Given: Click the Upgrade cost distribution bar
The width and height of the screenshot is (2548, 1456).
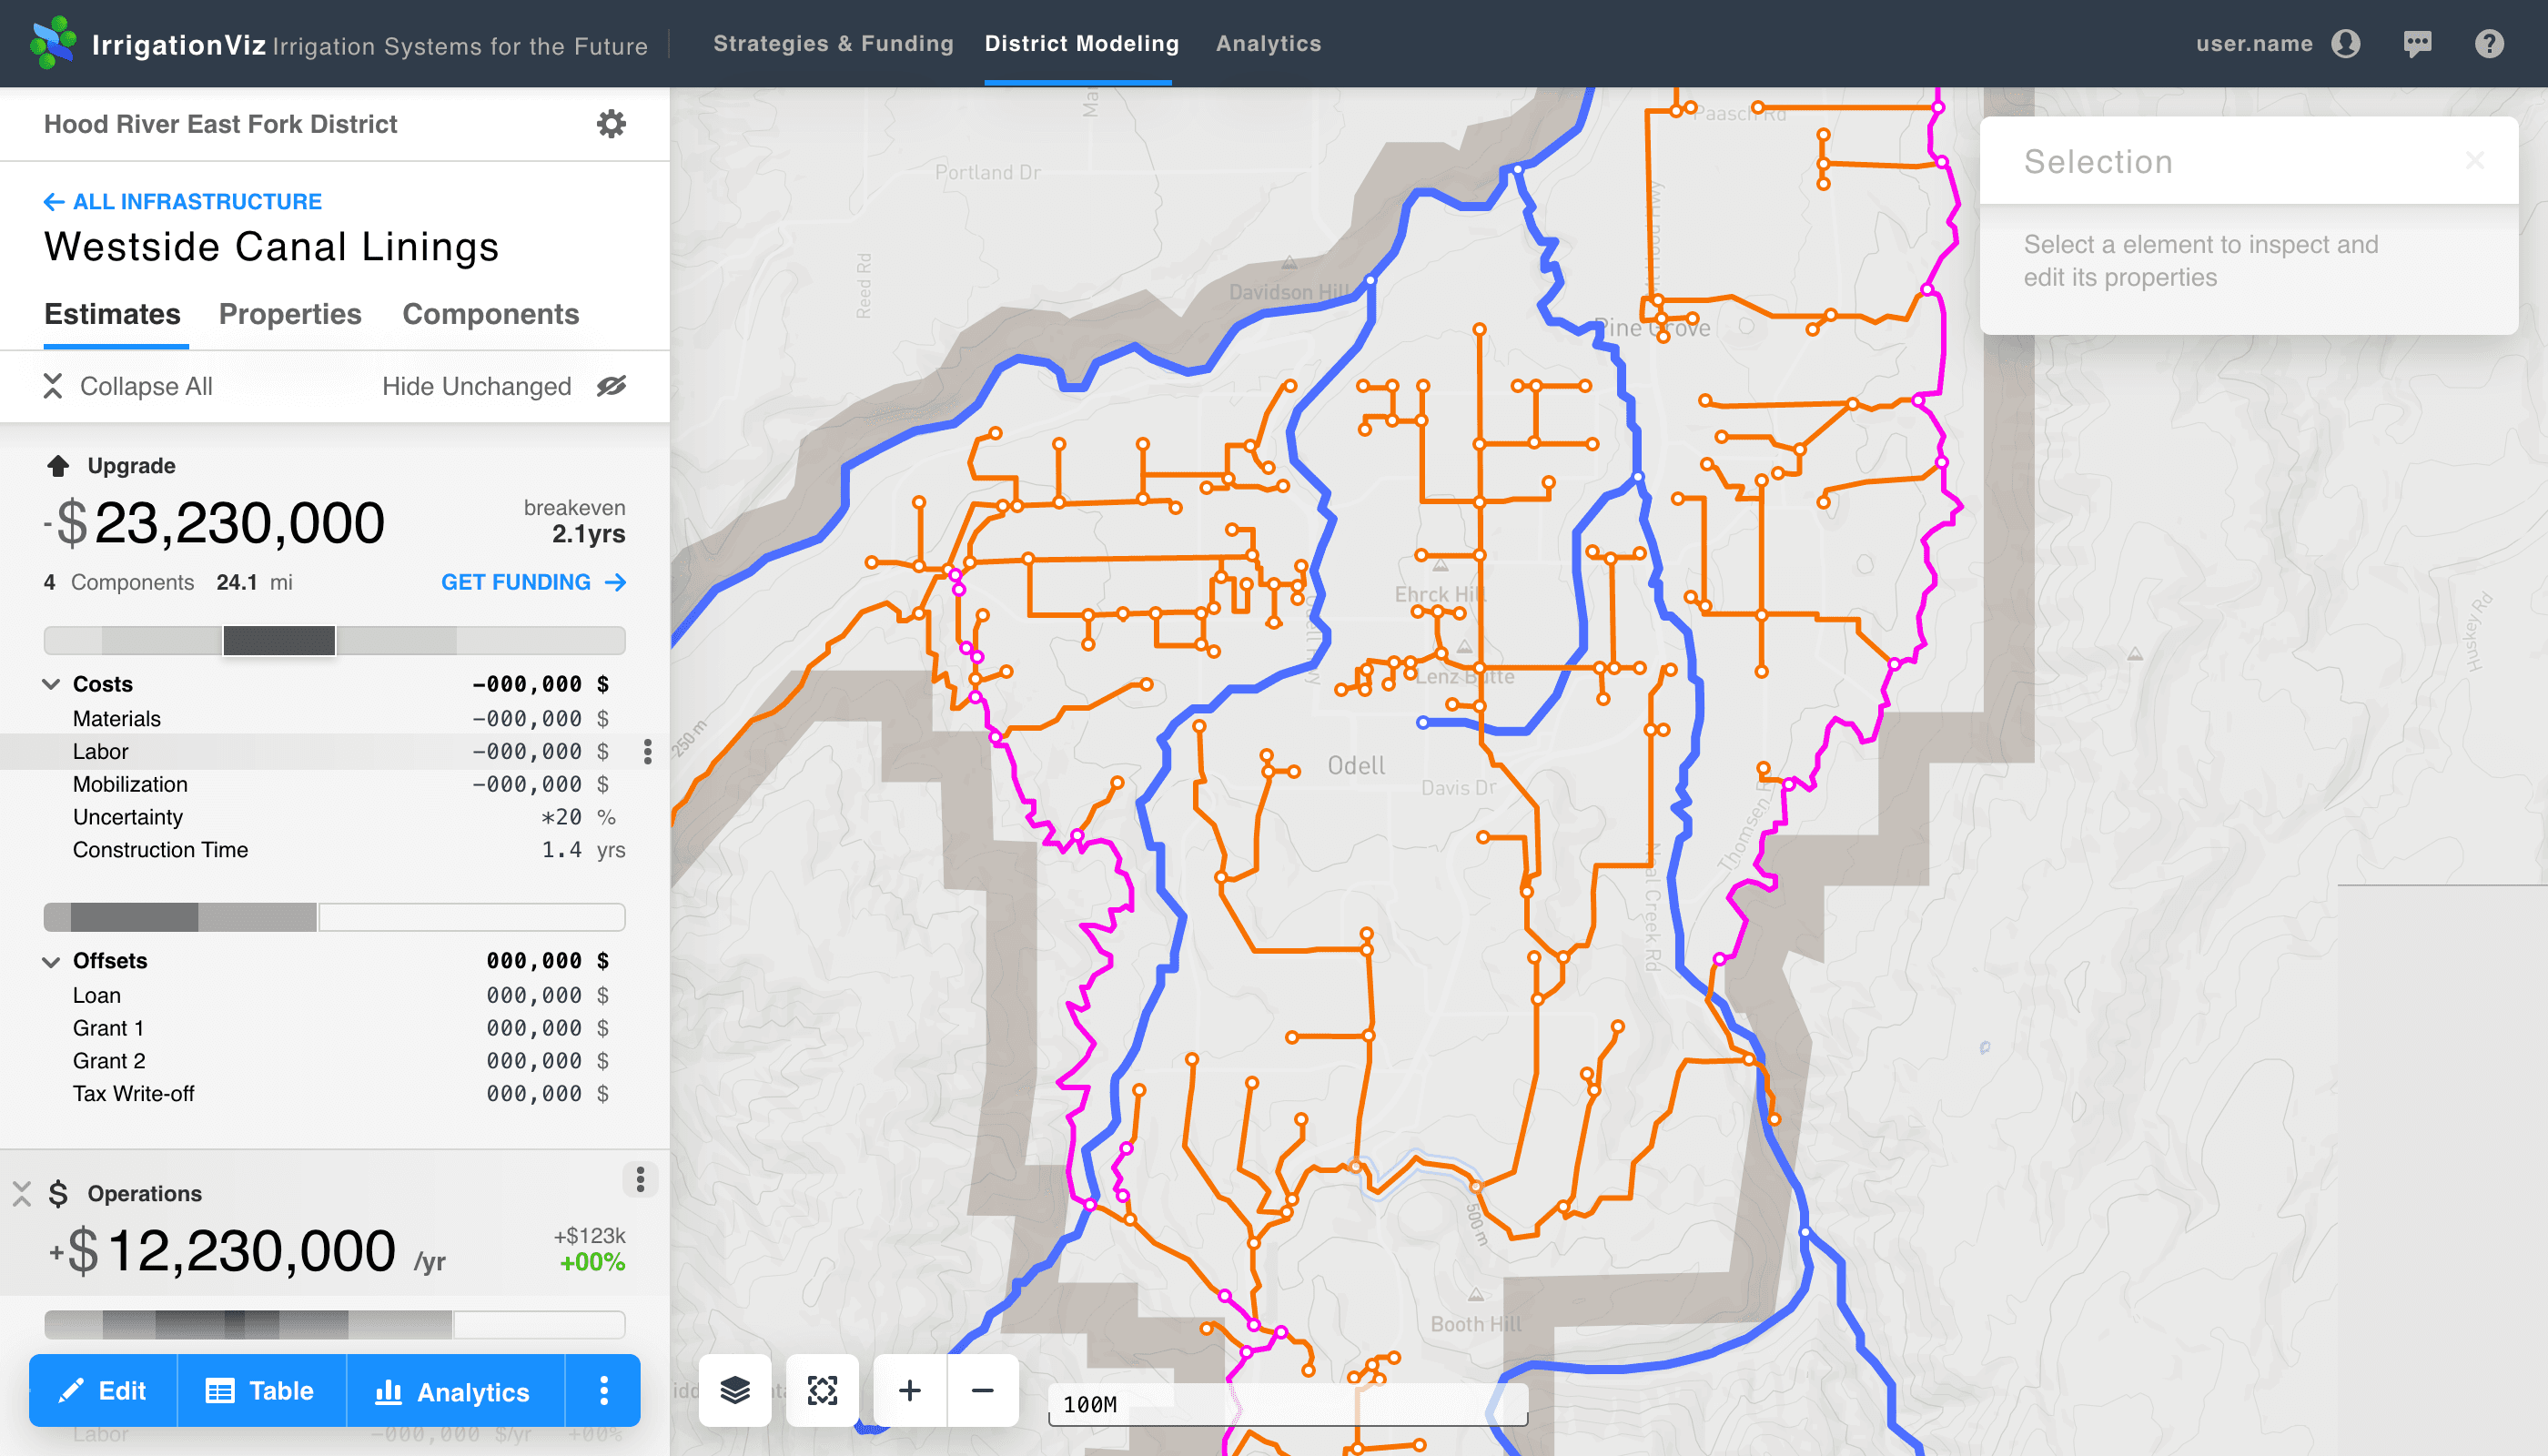Looking at the screenshot, I should (x=334, y=640).
